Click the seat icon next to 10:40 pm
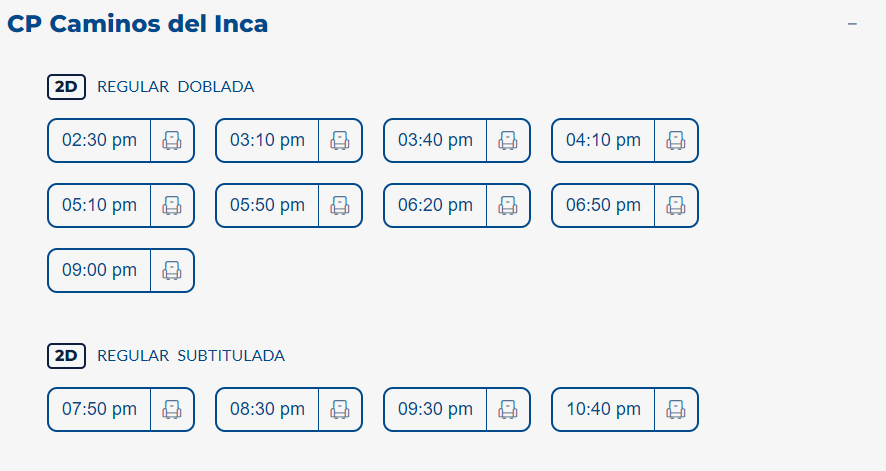886x471 pixels. click(x=676, y=410)
